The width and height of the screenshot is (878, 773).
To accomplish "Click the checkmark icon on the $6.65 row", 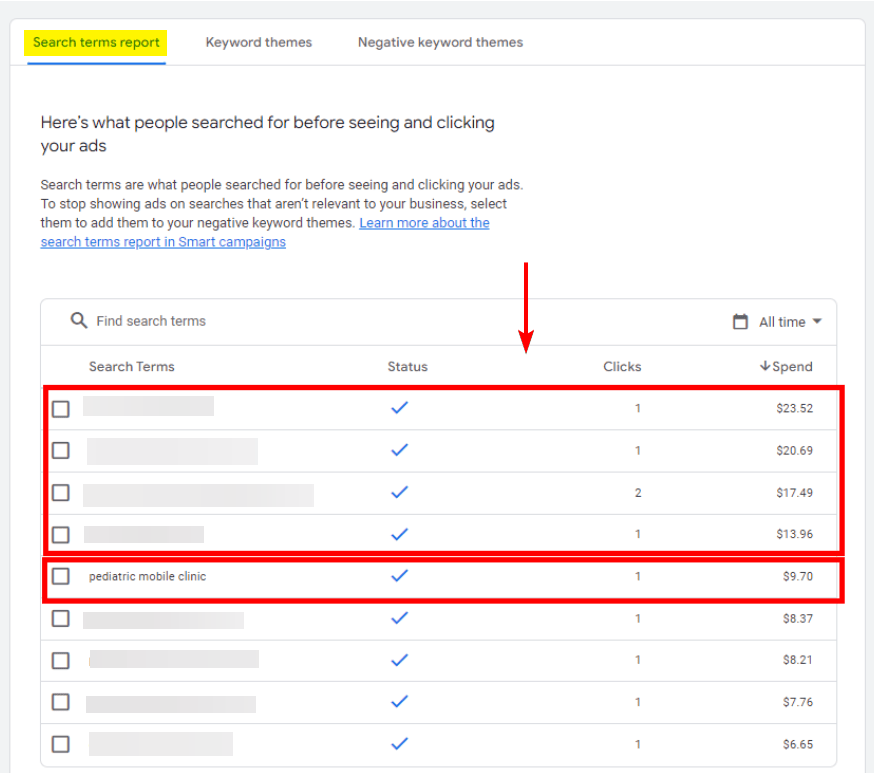I will [x=399, y=744].
